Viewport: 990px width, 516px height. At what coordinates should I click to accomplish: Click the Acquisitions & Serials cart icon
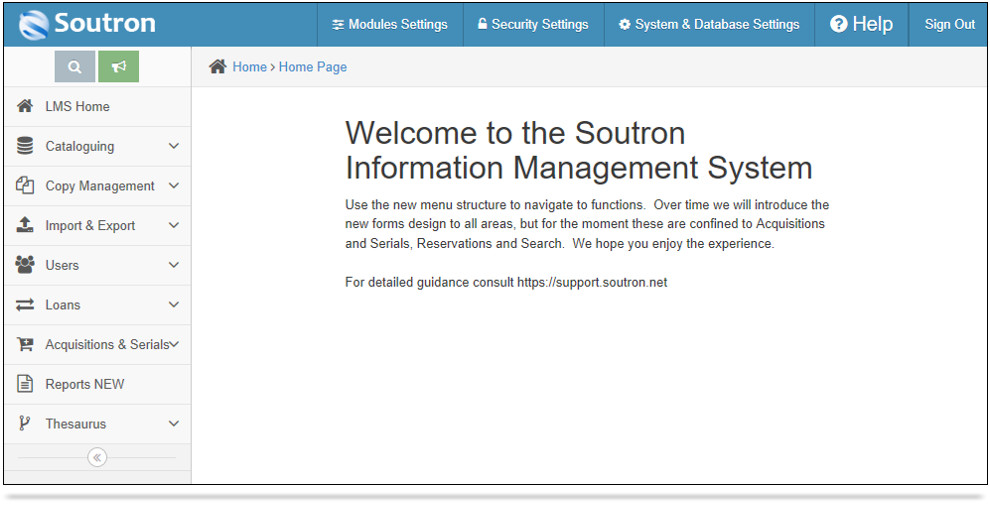25,344
